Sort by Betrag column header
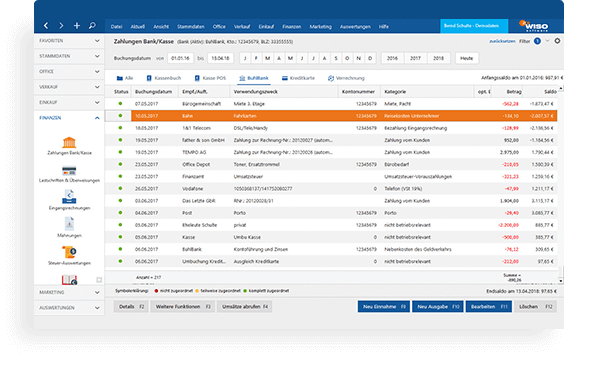This screenshot has width=600, height=392. 507,92
